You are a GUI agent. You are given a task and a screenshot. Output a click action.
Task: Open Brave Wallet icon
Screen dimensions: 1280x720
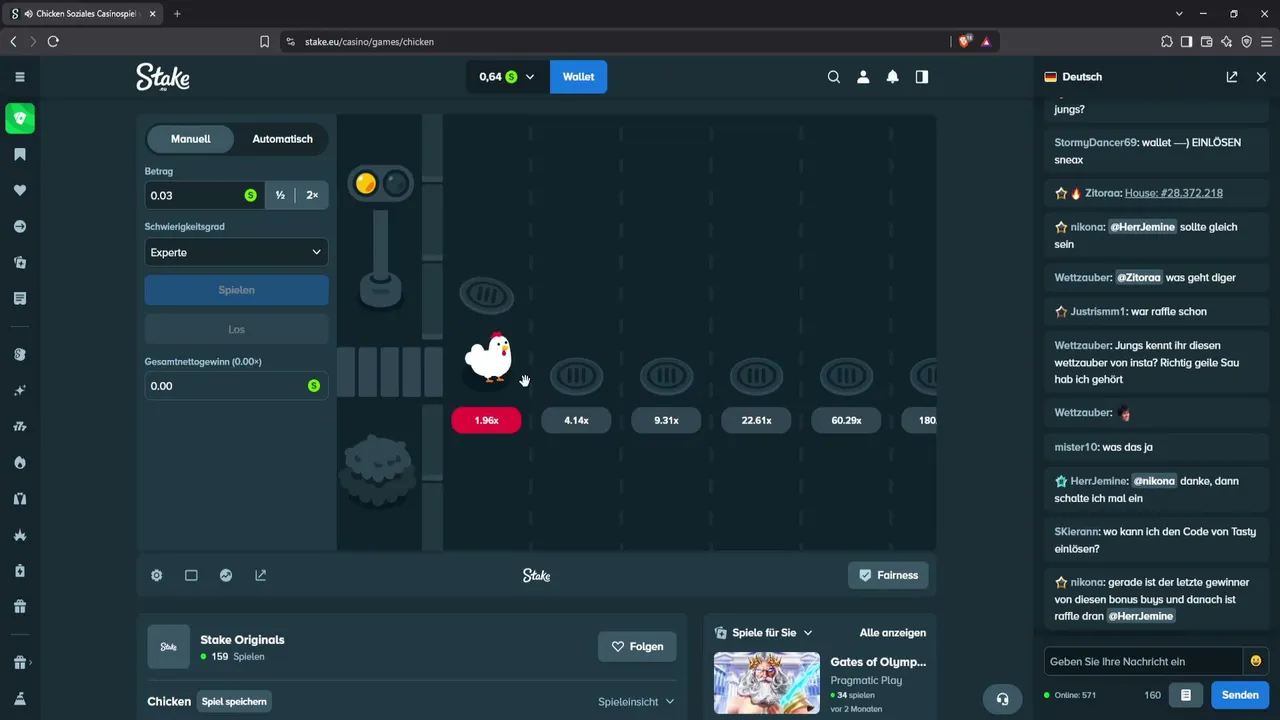(x=1207, y=42)
